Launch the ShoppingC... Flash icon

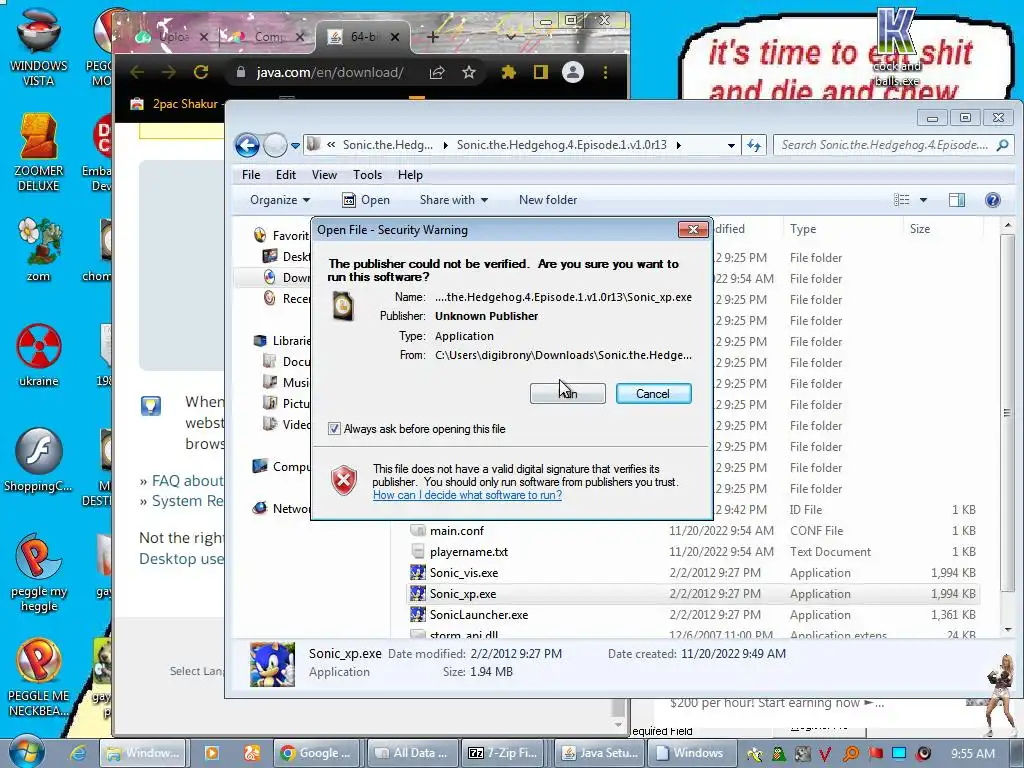click(39, 460)
